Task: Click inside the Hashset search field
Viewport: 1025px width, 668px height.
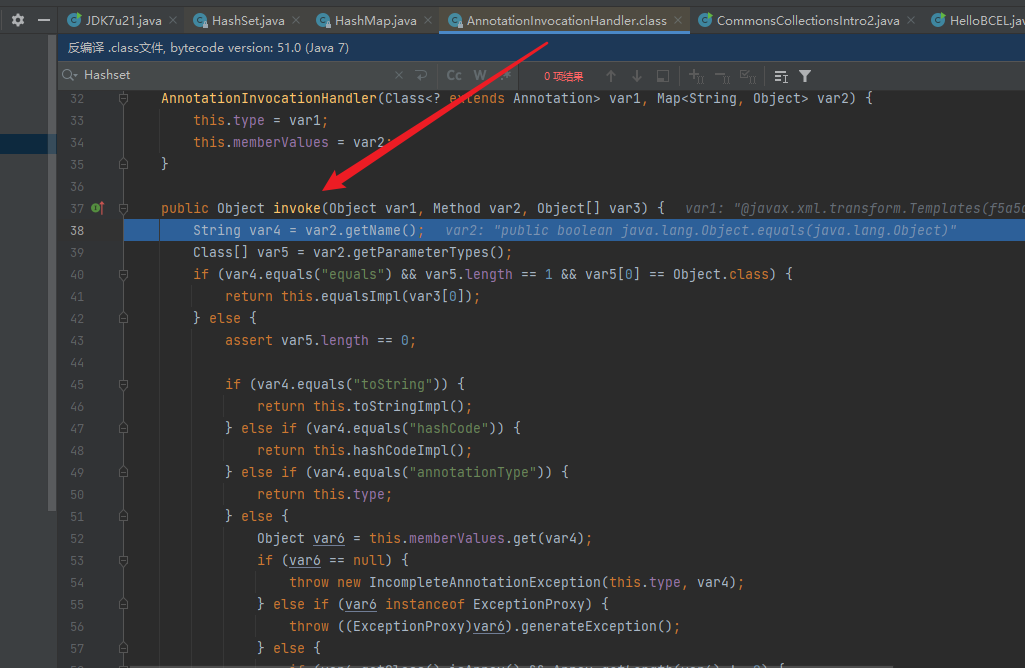Action: pyautogui.click(x=235, y=75)
